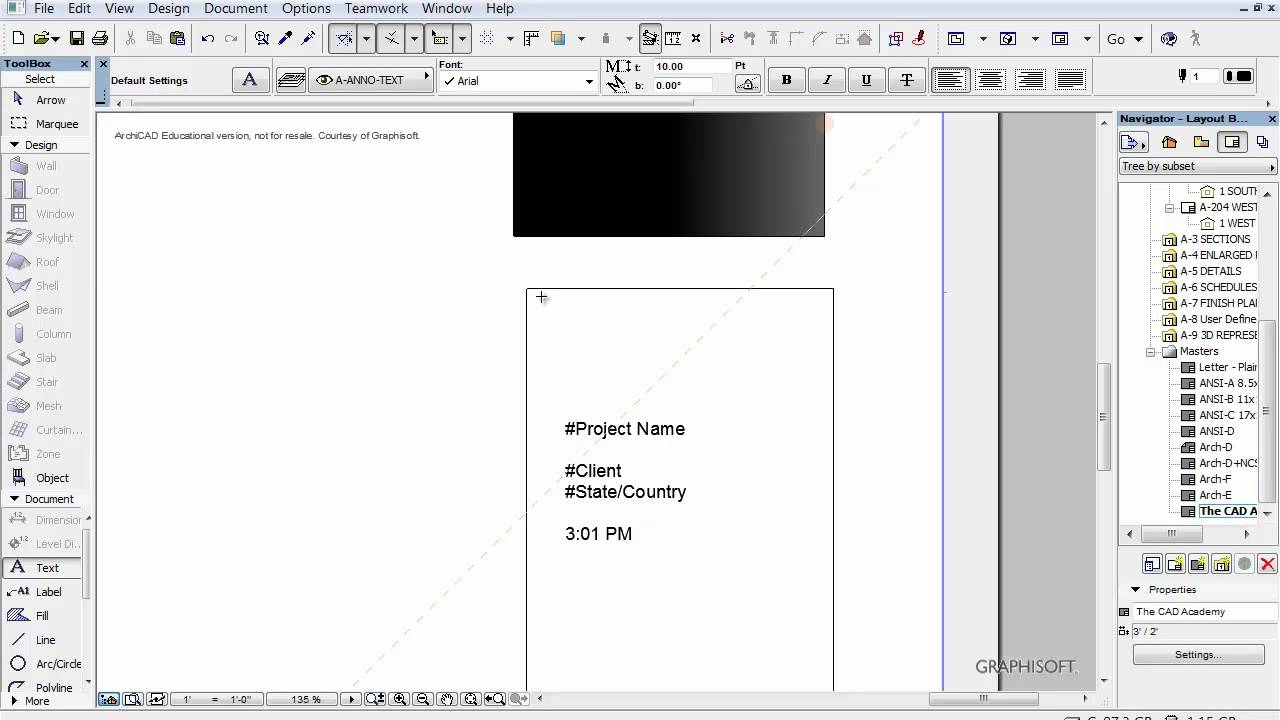Image resolution: width=1280 pixels, height=720 pixels.
Task: Click the hand Pan icon in bottom bar
Action: click(447, 700)
